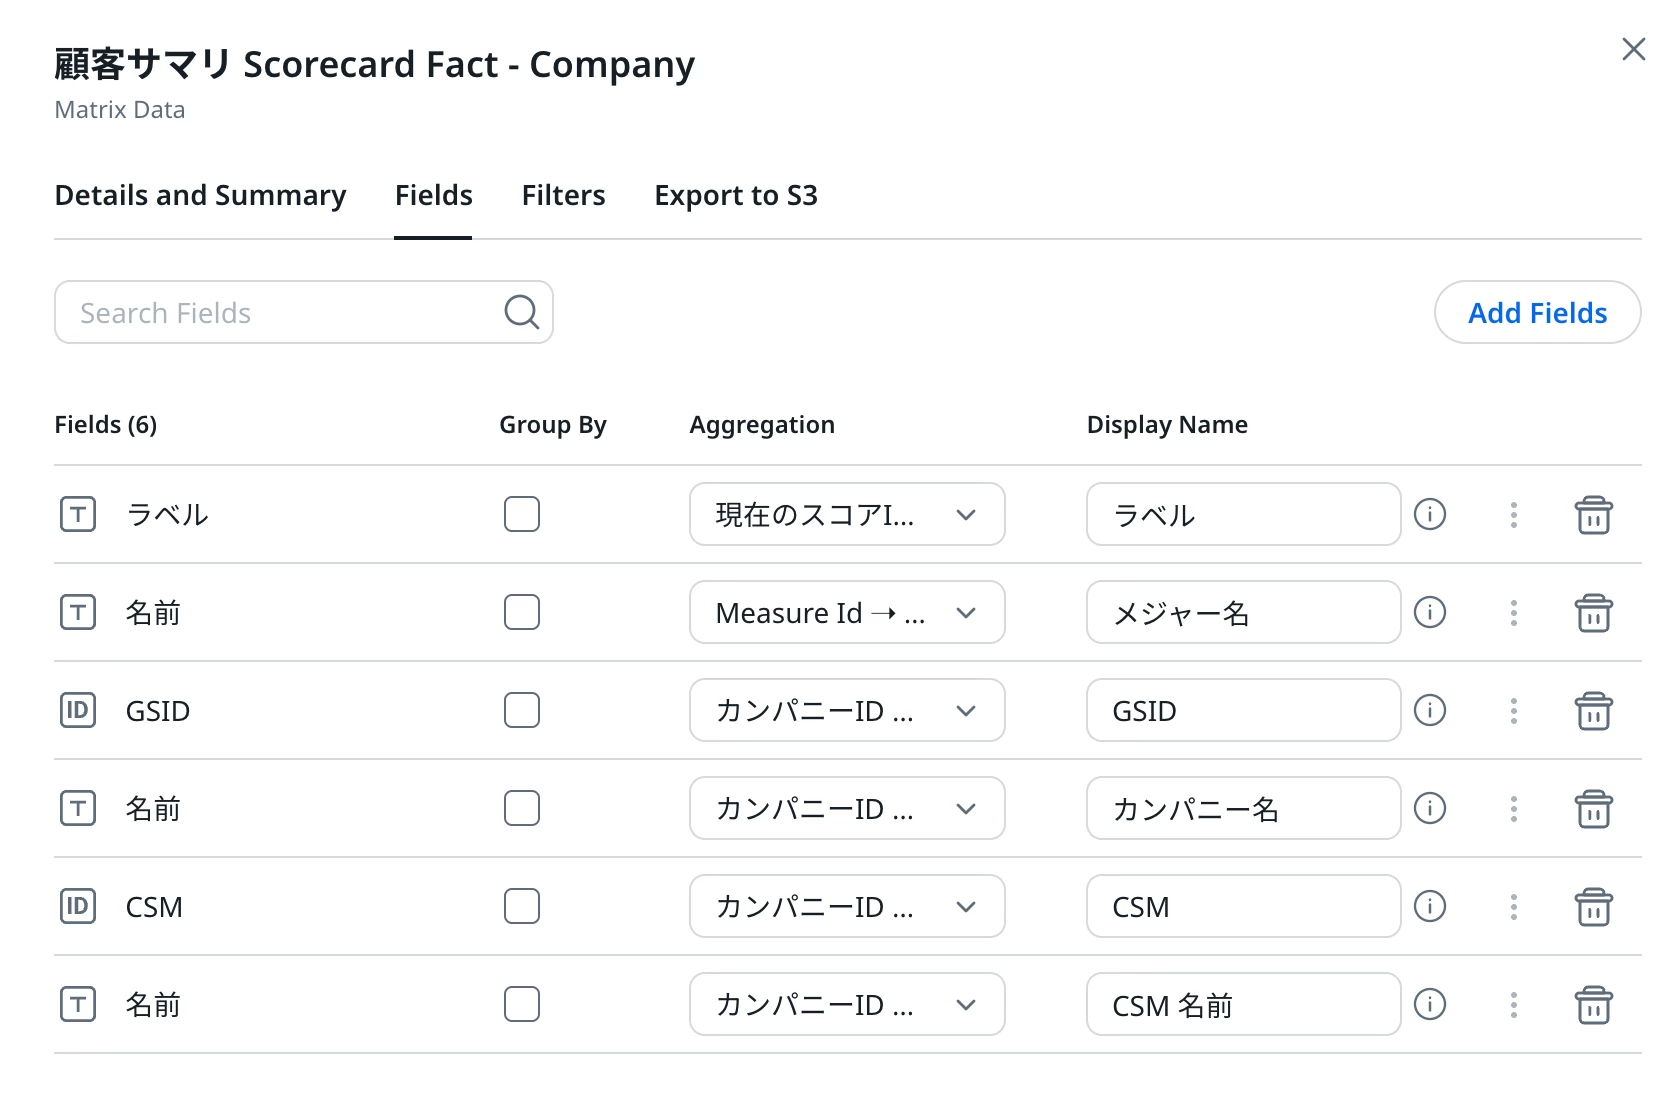Open info icon next to メジャー名

tap(1430, 612)
